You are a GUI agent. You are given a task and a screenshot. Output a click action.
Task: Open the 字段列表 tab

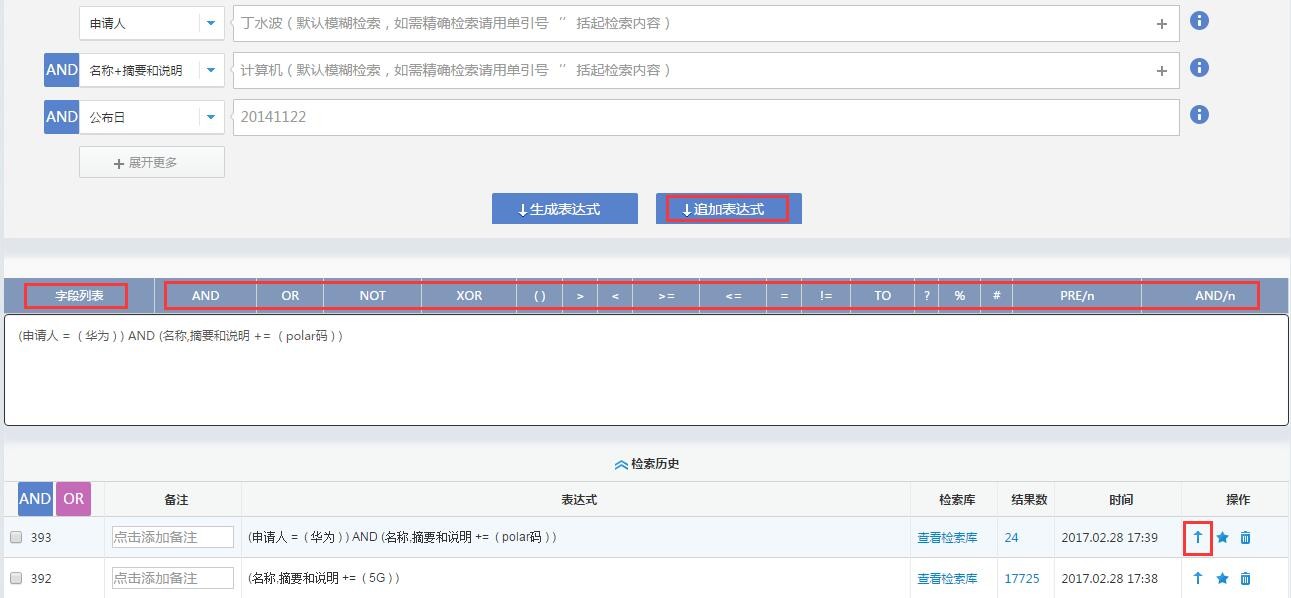78,296
